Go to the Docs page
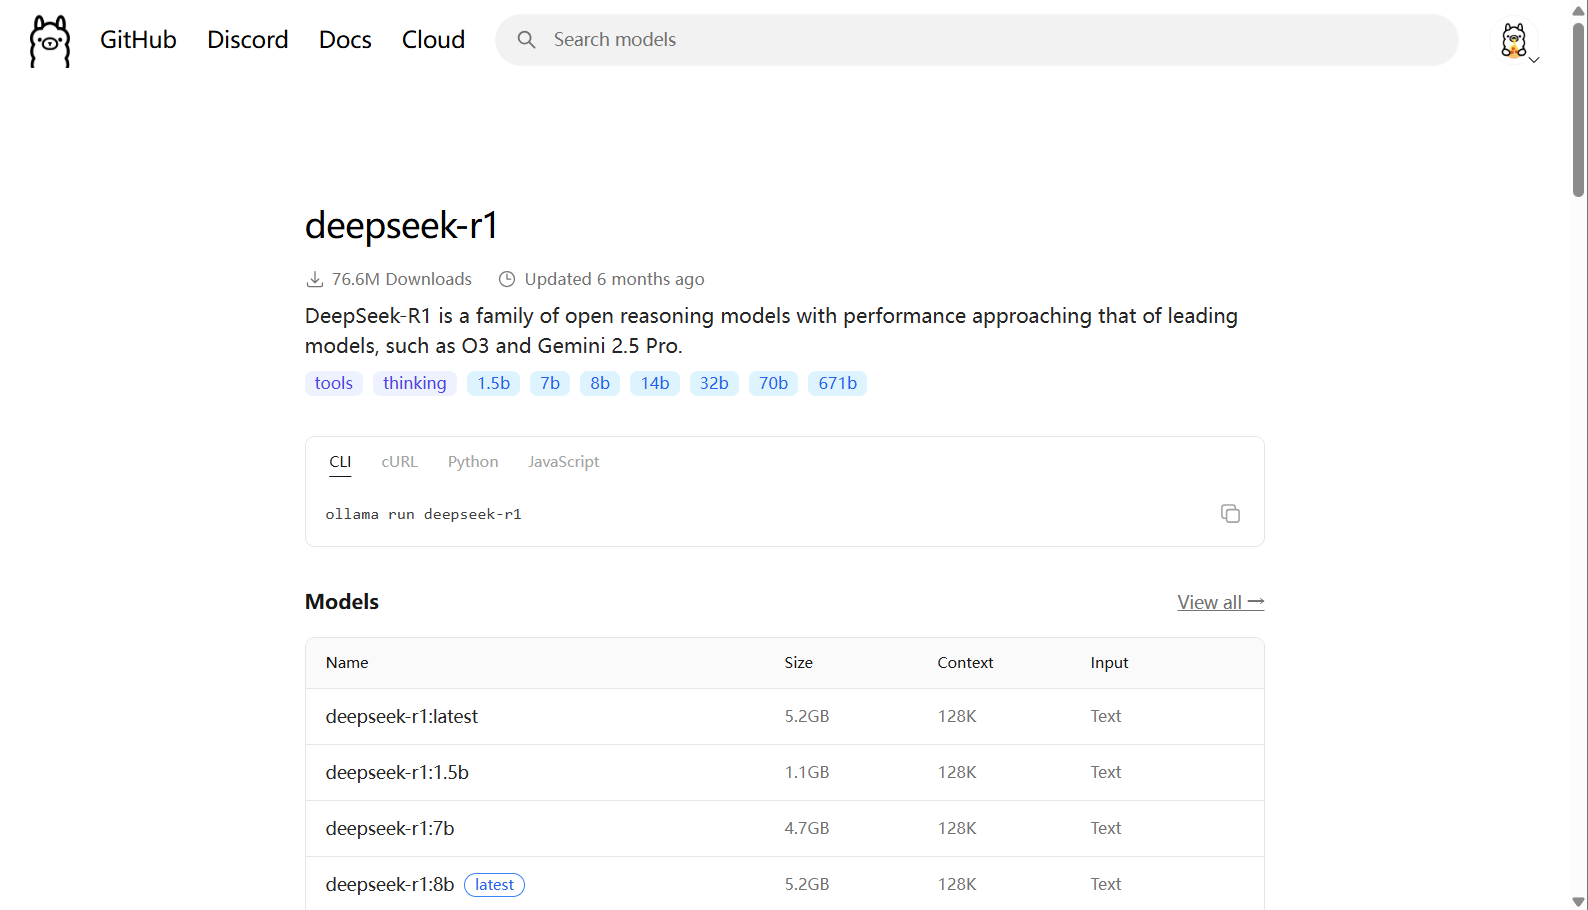1588x910 pixels. 345,40
